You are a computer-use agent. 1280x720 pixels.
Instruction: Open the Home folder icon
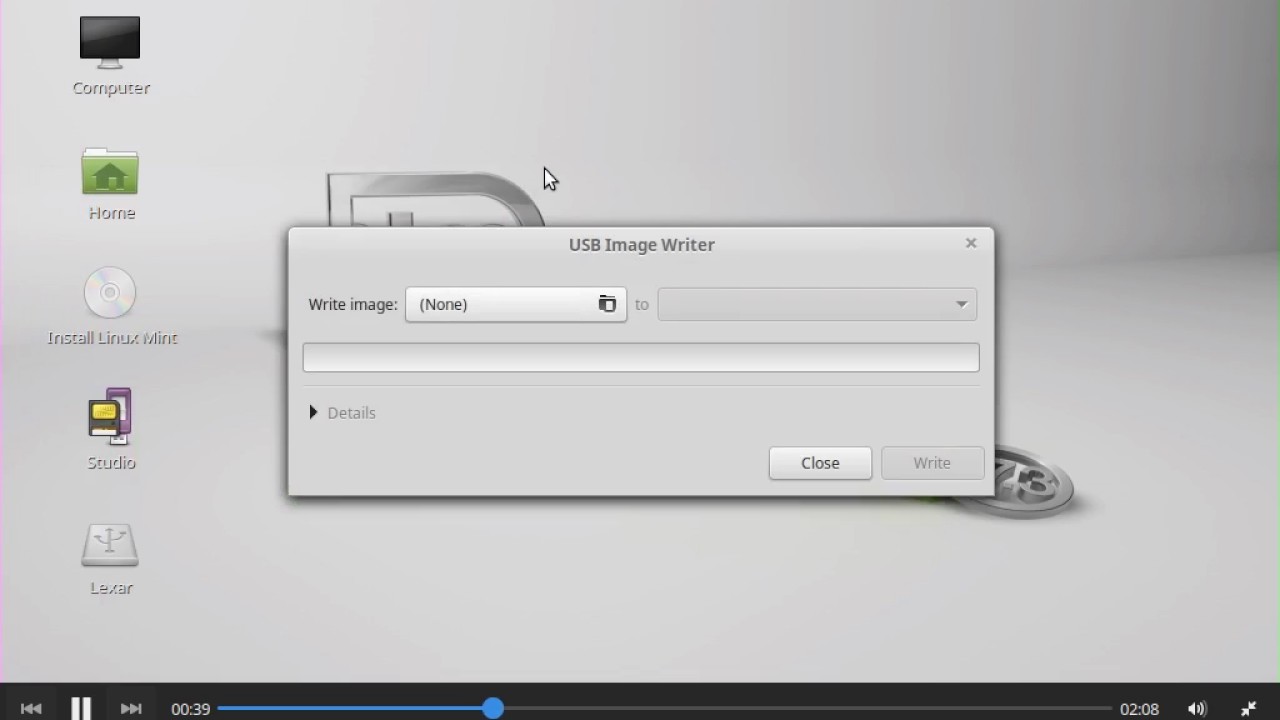(x=110, y=171)
